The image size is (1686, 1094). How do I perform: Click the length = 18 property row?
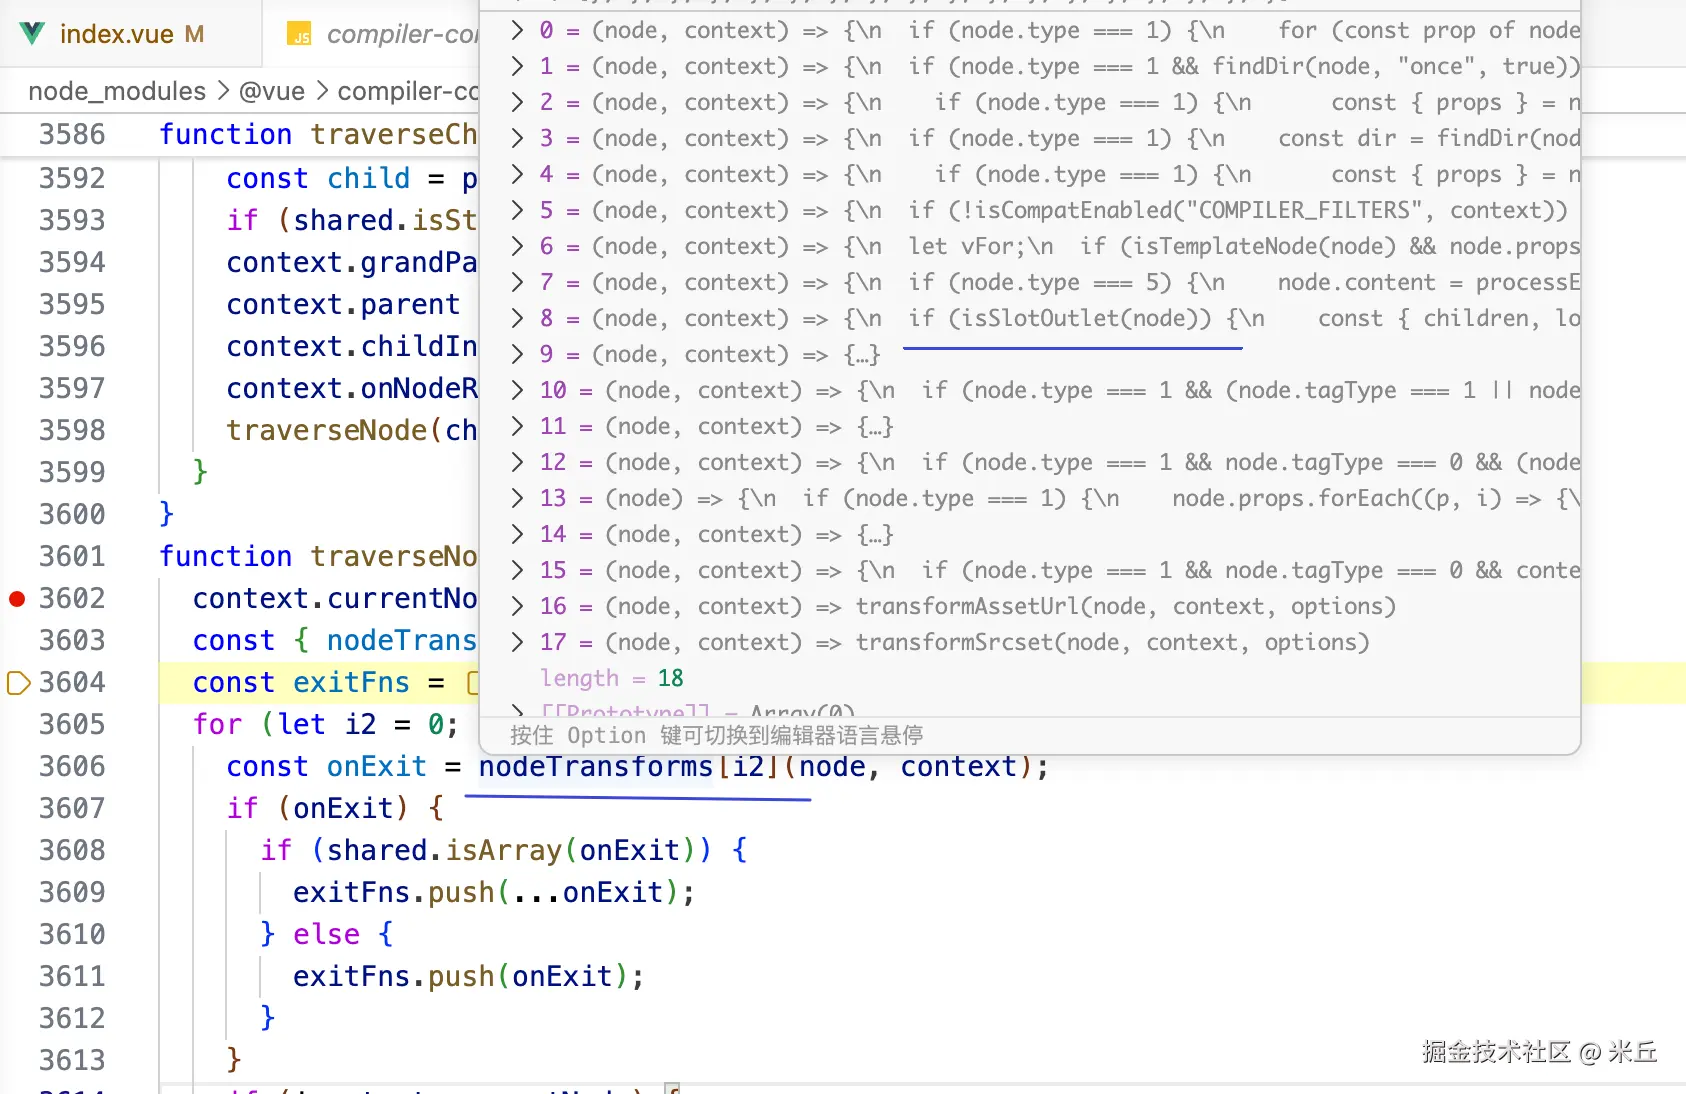[x=611, y=678]
